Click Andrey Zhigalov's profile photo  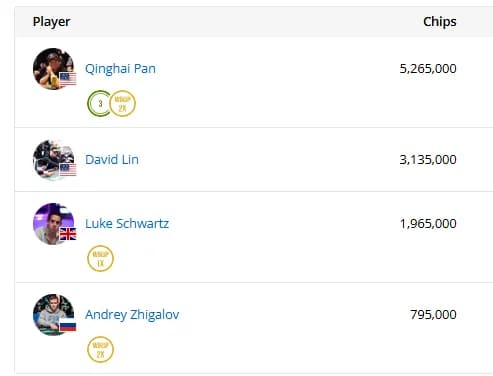(54, 315)
